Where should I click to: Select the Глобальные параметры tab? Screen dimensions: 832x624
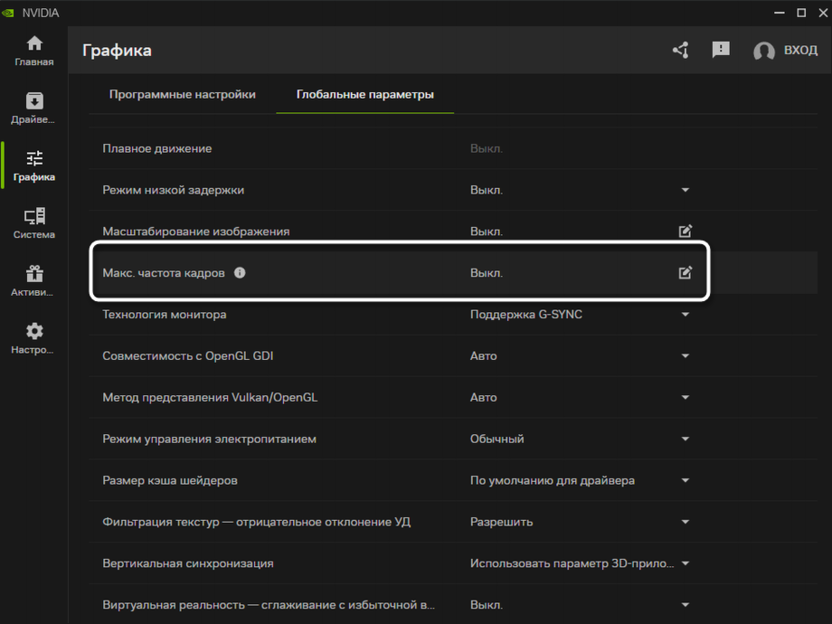(365, 95)
